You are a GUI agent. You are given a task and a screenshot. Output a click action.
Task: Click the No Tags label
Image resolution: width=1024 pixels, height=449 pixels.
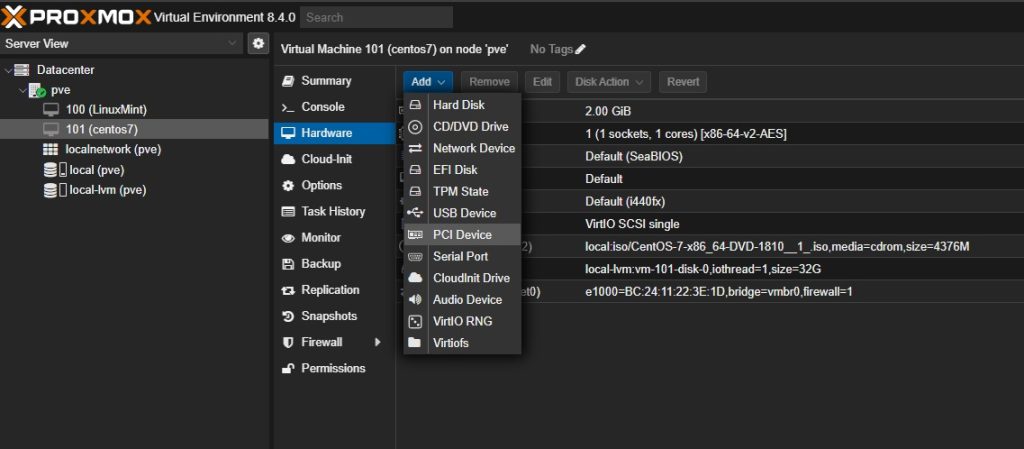coord(551,49)
